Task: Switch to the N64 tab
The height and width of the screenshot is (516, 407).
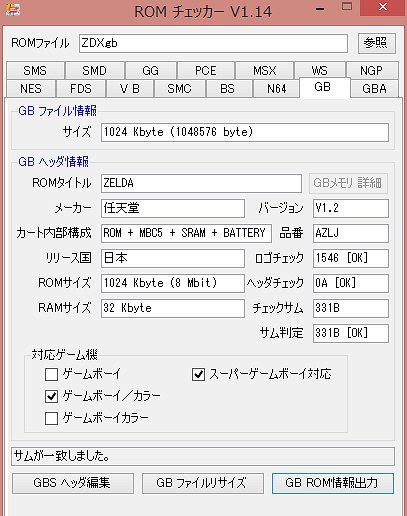Action: point(276,89)
